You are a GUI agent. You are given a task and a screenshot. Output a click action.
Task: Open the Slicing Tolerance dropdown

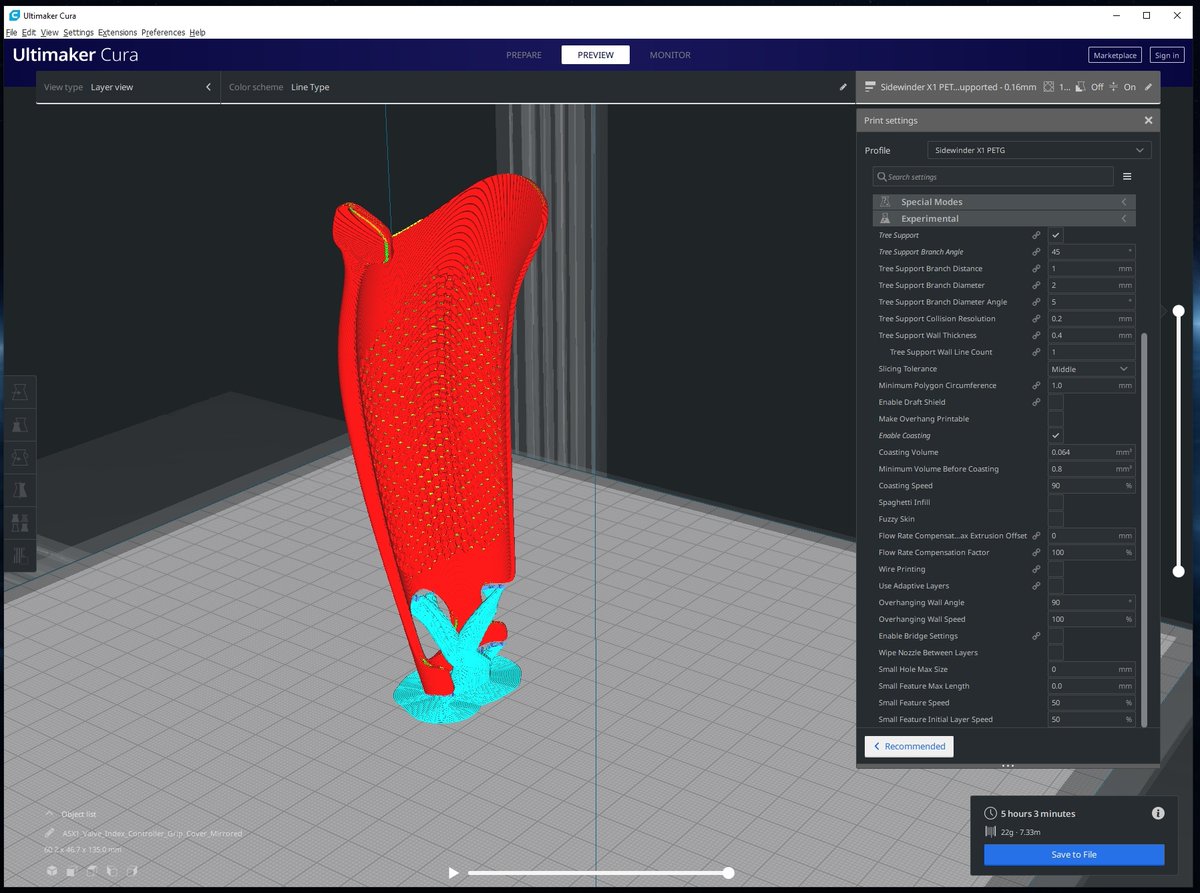click(1091, 369)
